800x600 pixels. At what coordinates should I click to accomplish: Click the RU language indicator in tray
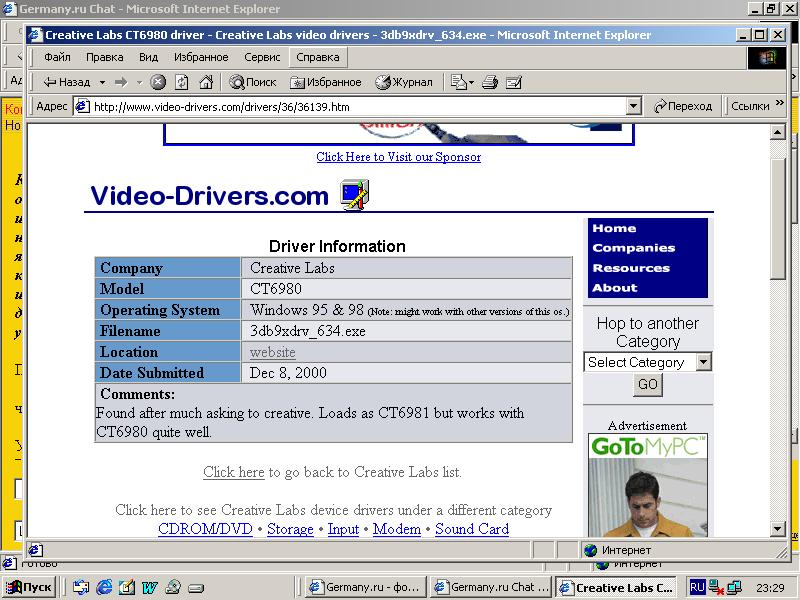click(697, 587)
